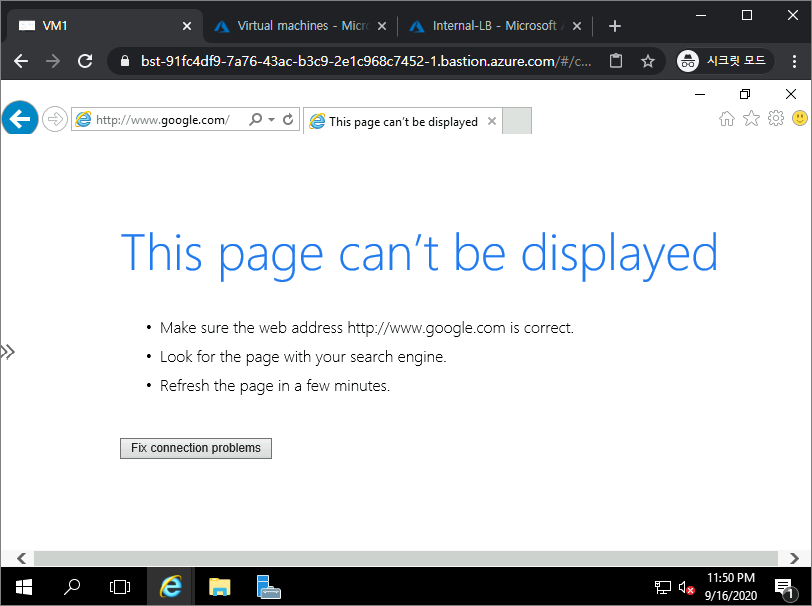Click horizontal scrollbar left arrow

coord(21,558)
